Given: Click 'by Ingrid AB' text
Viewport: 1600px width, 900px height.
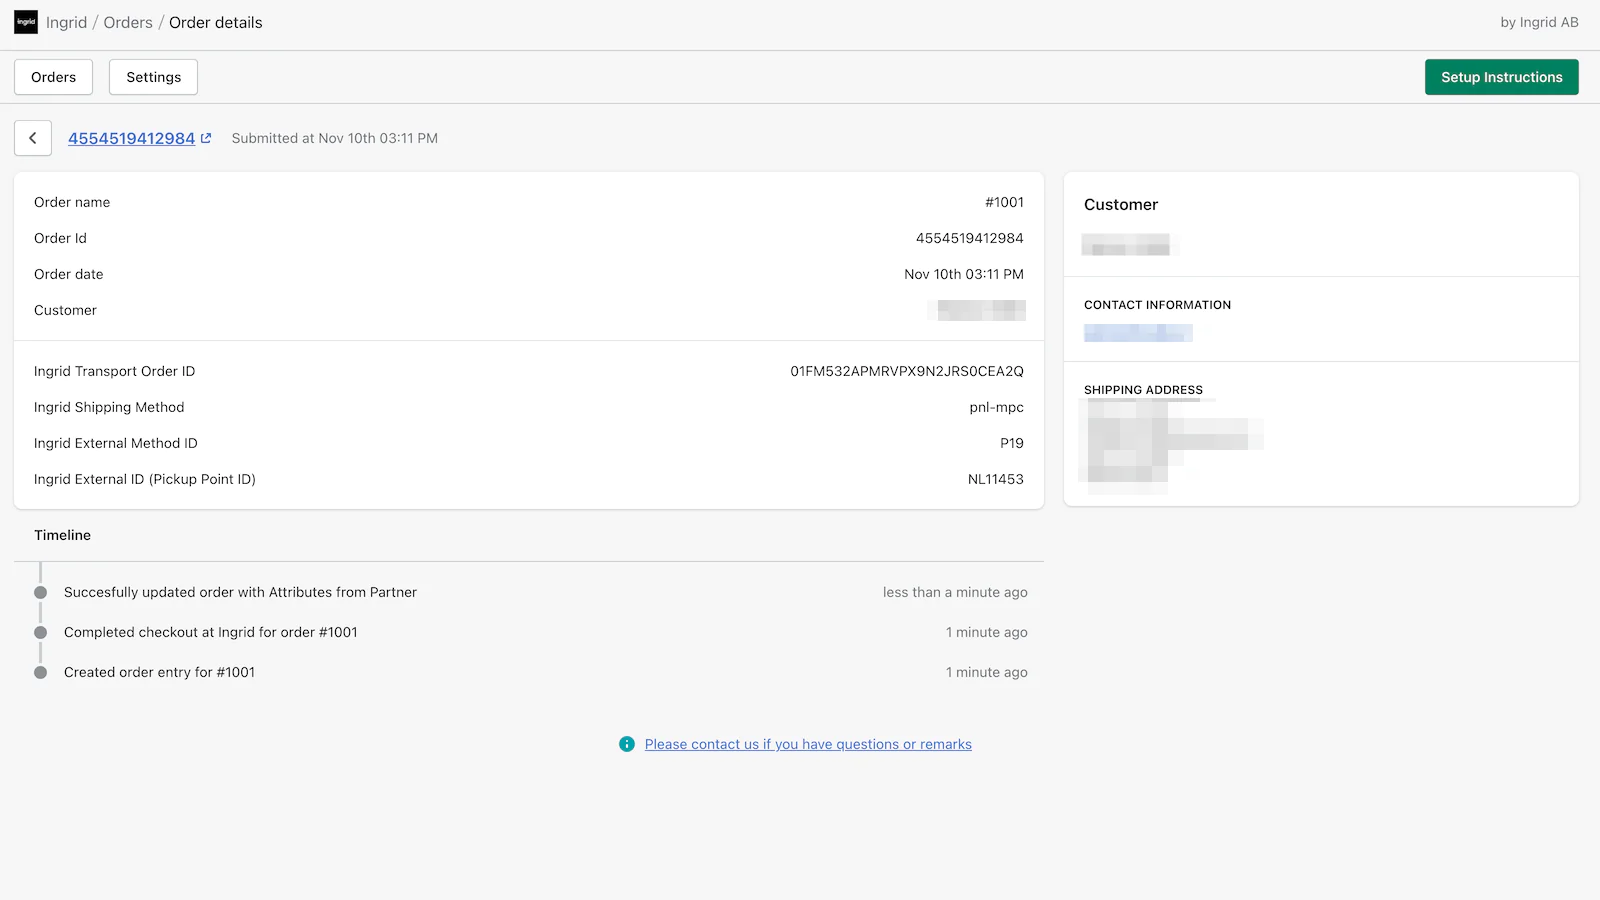Looking at the screenshot, I should 1539,22.
